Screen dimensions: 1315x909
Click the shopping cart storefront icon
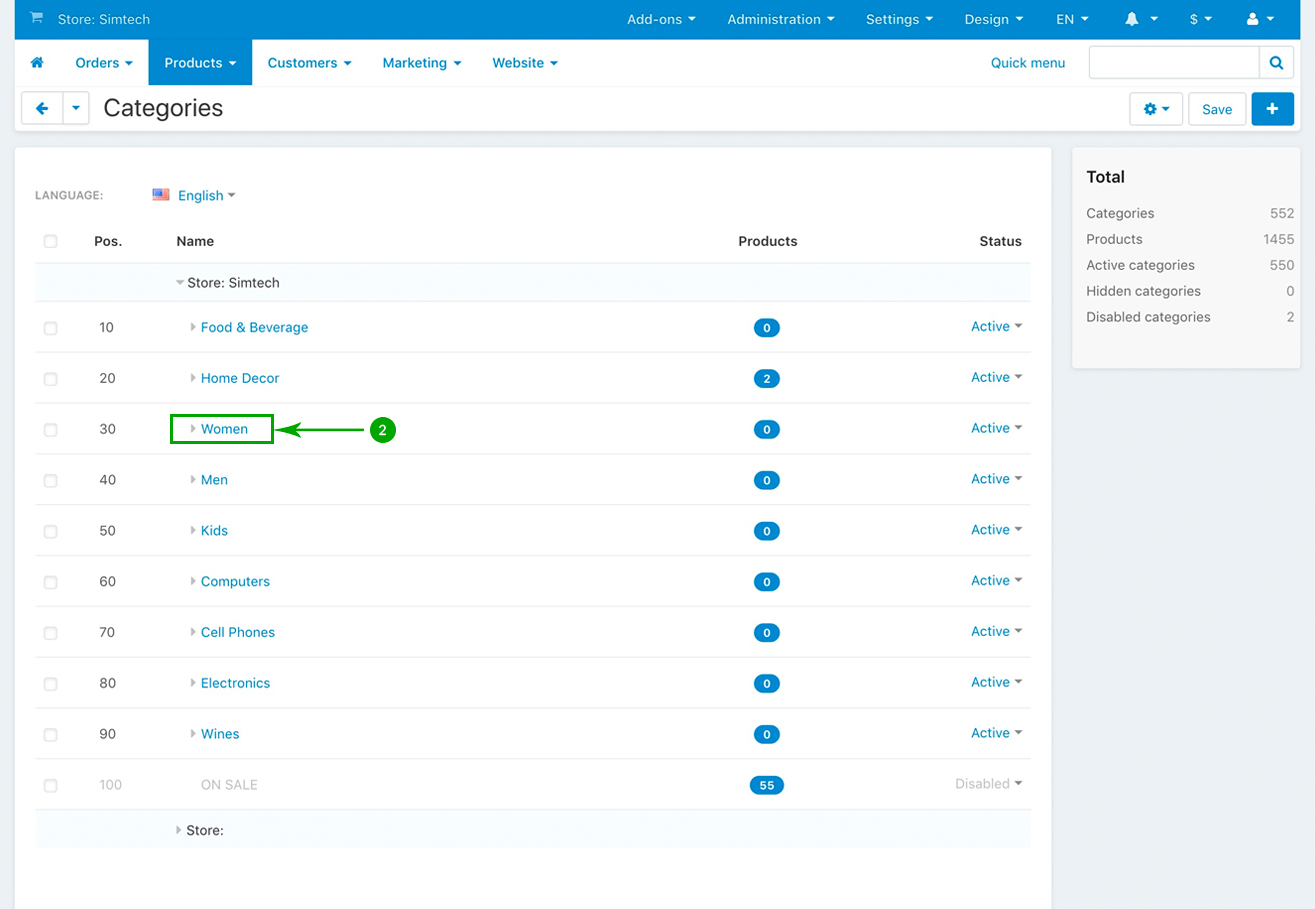[x=37, y=18]
